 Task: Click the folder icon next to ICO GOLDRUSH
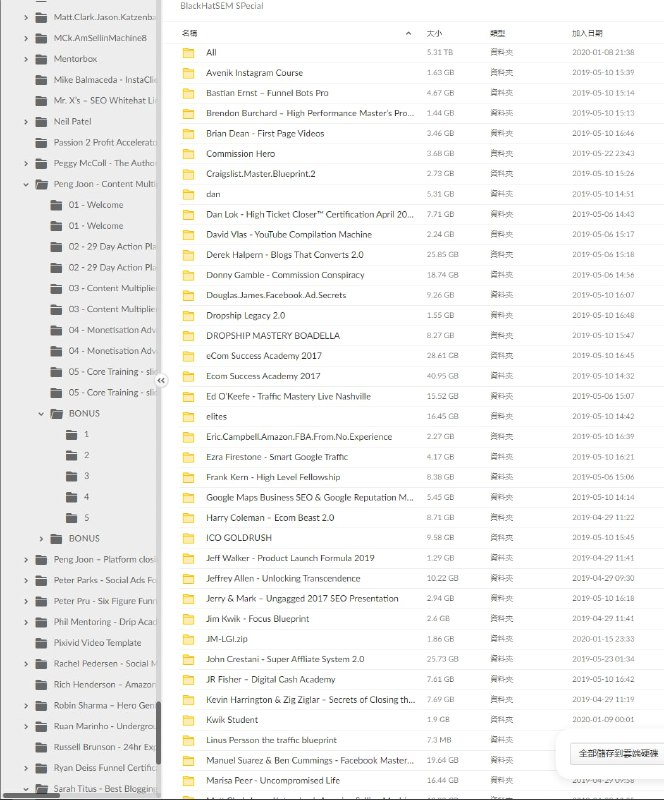188,538
